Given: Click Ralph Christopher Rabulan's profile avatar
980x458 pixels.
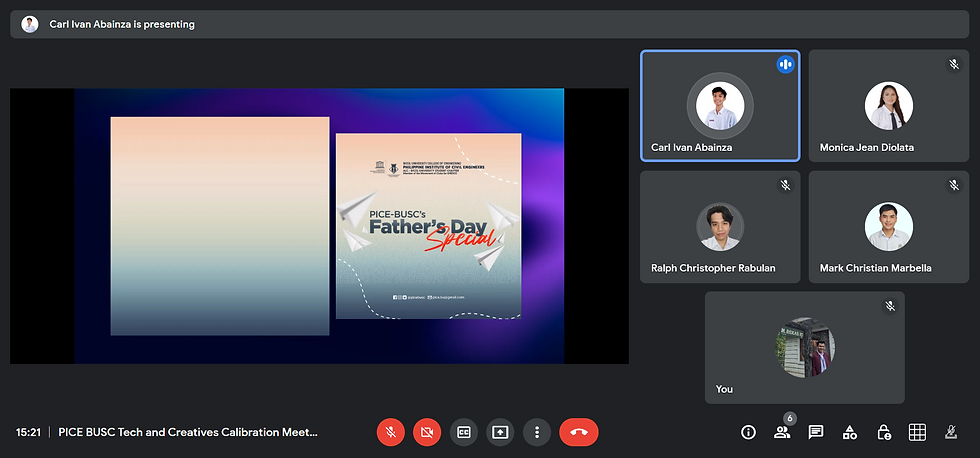Looking at the screenshot, I should pos(720,227).
